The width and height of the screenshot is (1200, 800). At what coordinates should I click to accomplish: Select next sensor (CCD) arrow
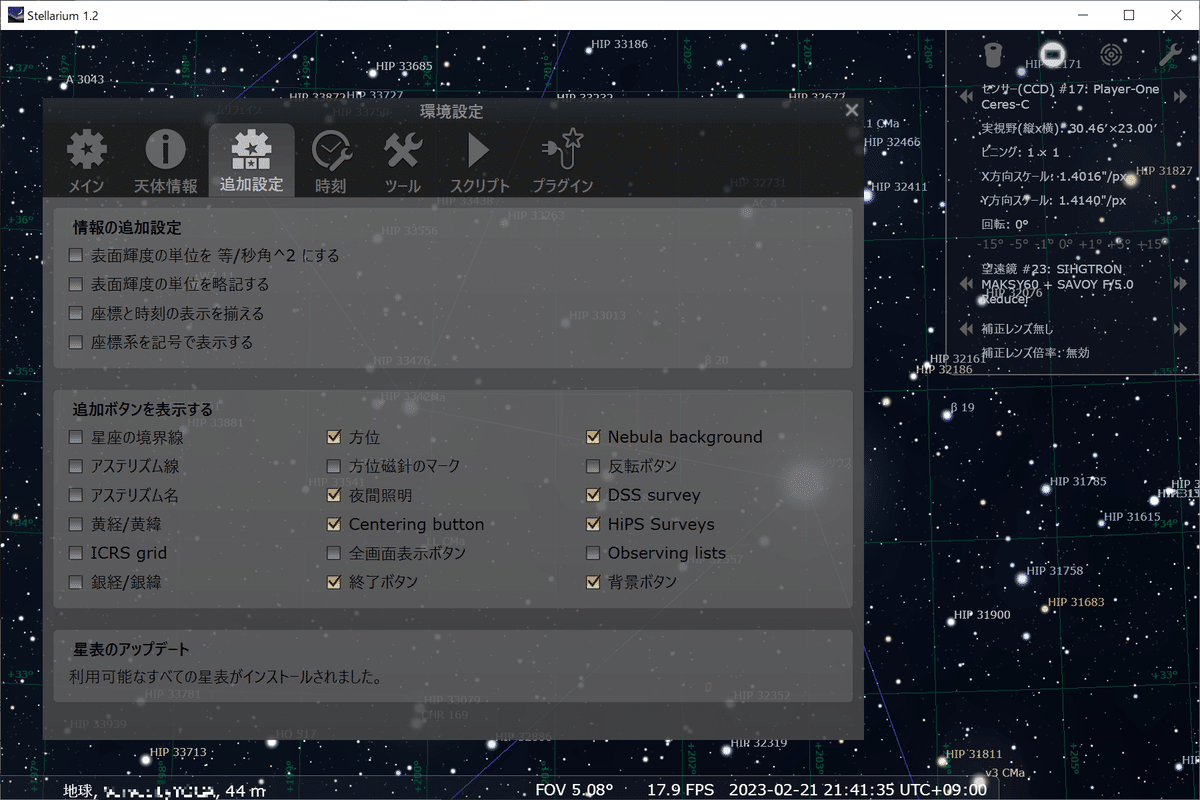[1178, 97]
